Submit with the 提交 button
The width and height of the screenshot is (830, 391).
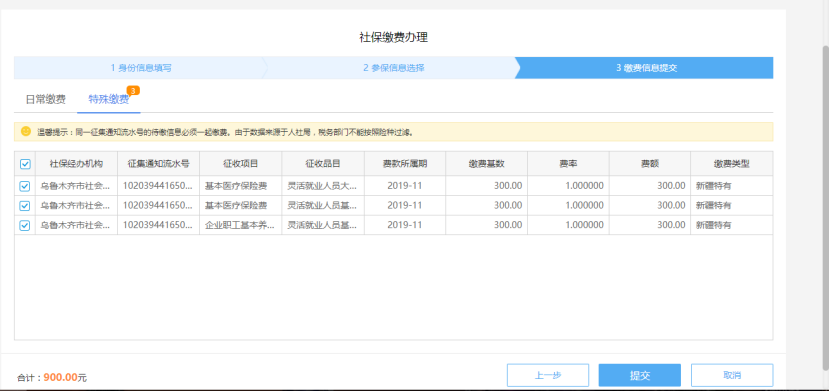point(639,375)
